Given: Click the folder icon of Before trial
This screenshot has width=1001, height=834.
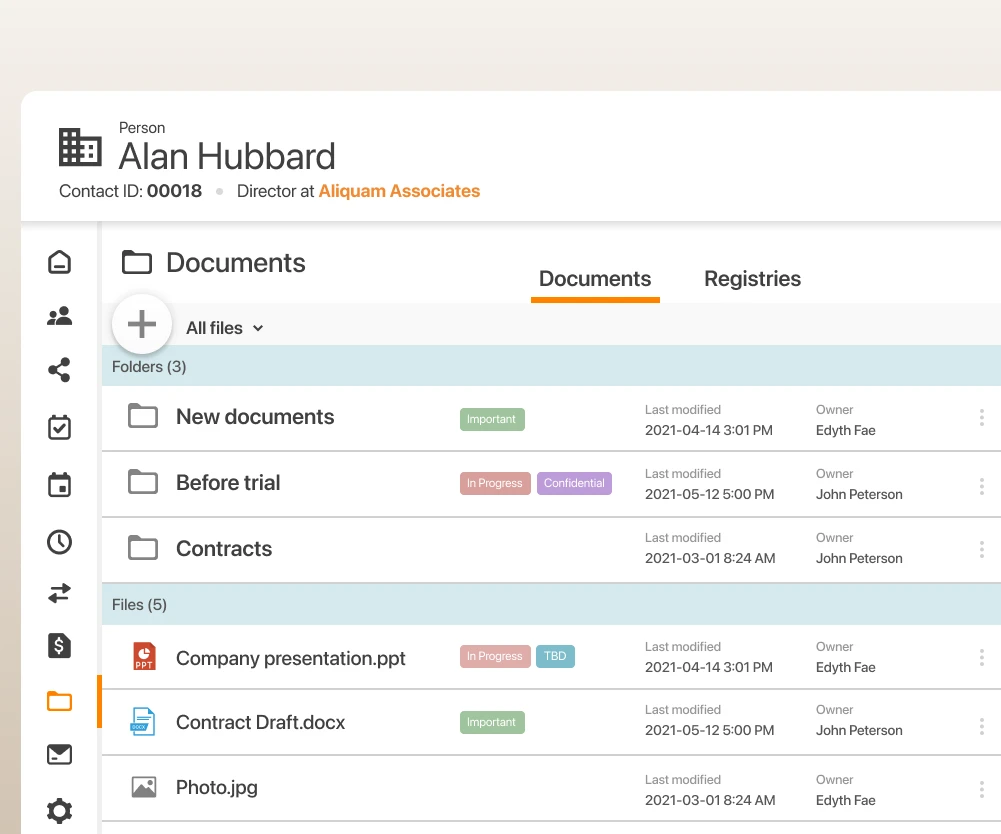Looking at the screenshot, I should (x=143, y=481).
